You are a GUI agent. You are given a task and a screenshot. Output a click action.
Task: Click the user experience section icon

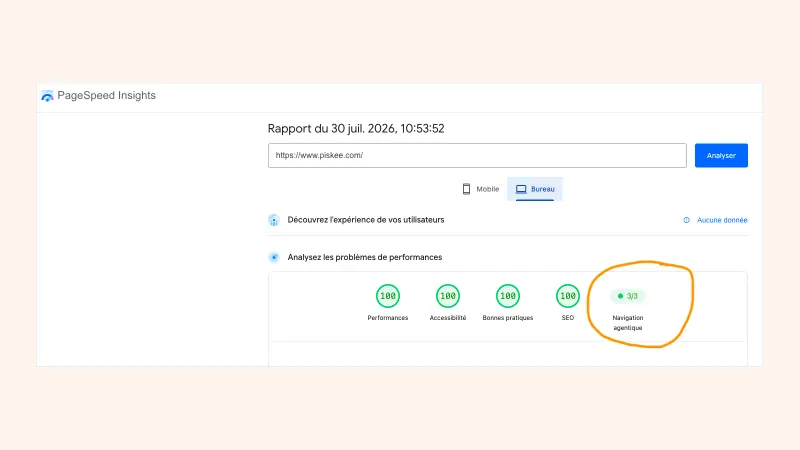pos(274,220)
